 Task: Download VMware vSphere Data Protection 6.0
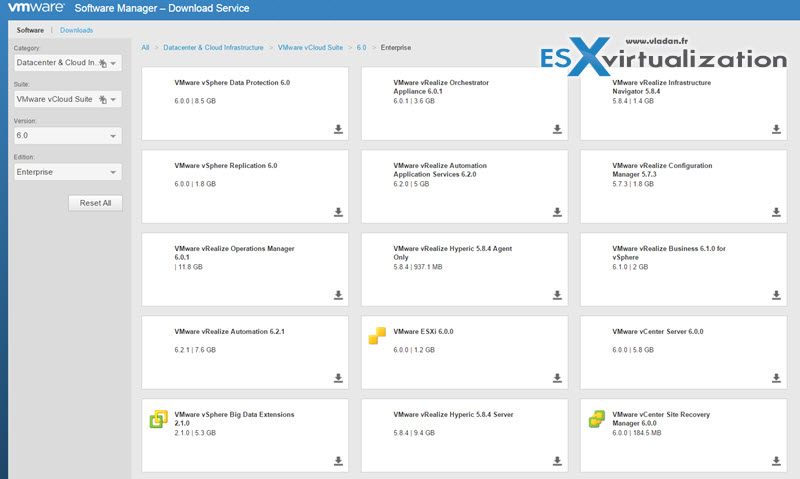click(x=338, y=129)
